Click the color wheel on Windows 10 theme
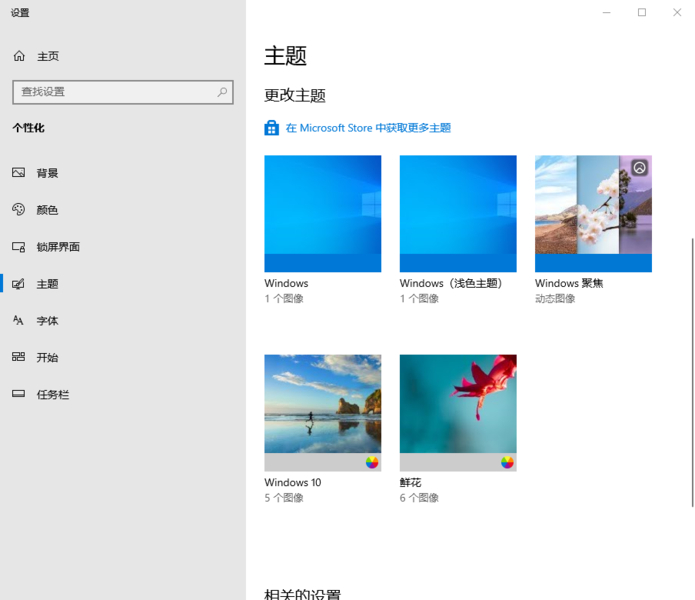695x600 pixels. pos(372,462)
